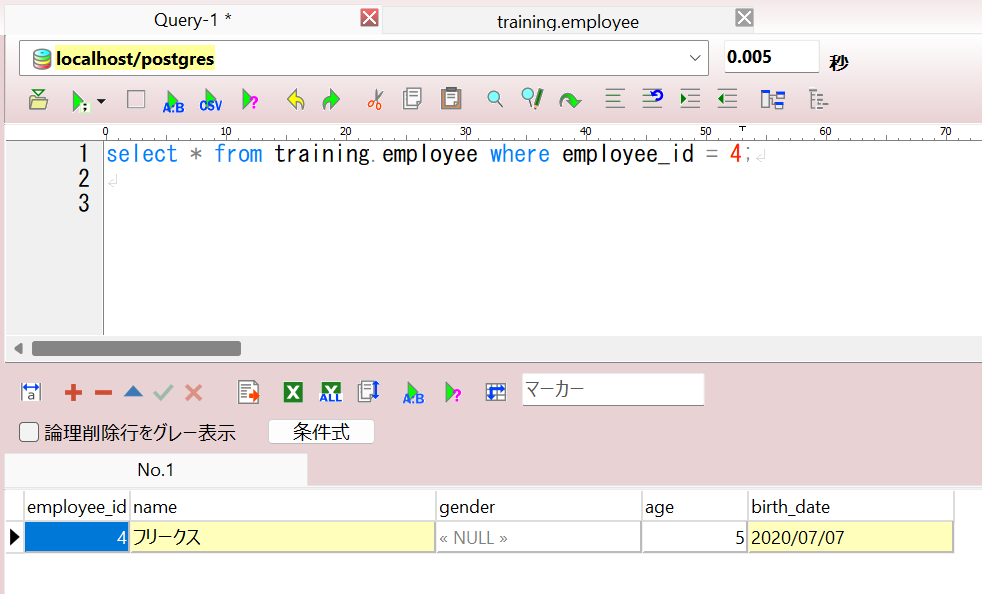Click the gender NULL cell

coord(539,538)
